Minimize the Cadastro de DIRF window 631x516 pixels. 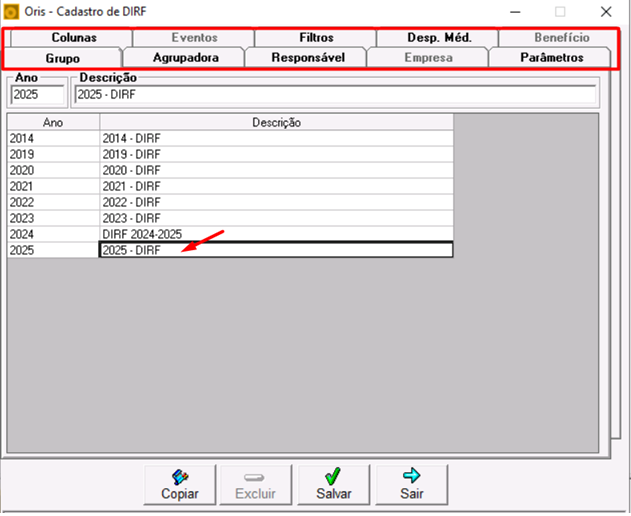coord(516,12)
